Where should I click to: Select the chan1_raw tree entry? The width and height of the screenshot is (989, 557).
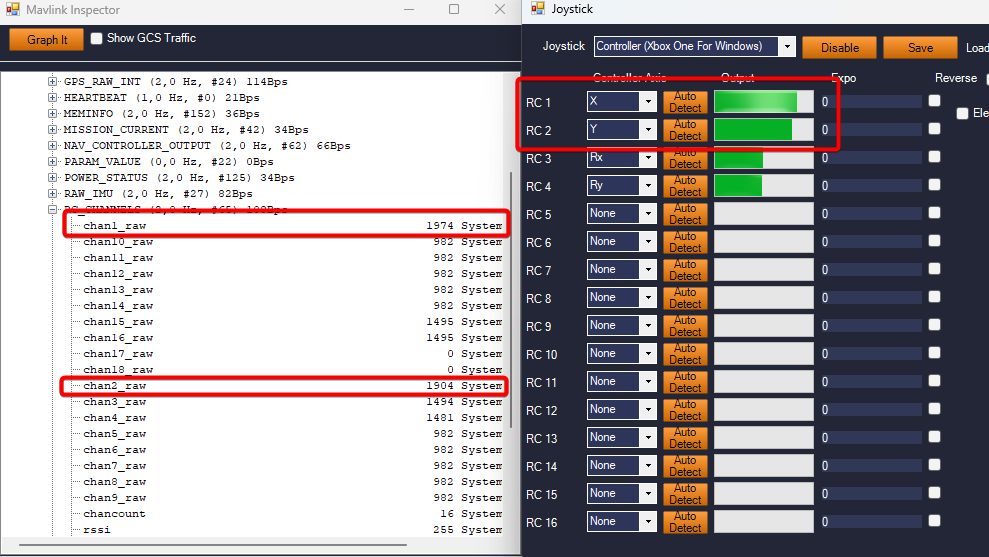(114, 226)
